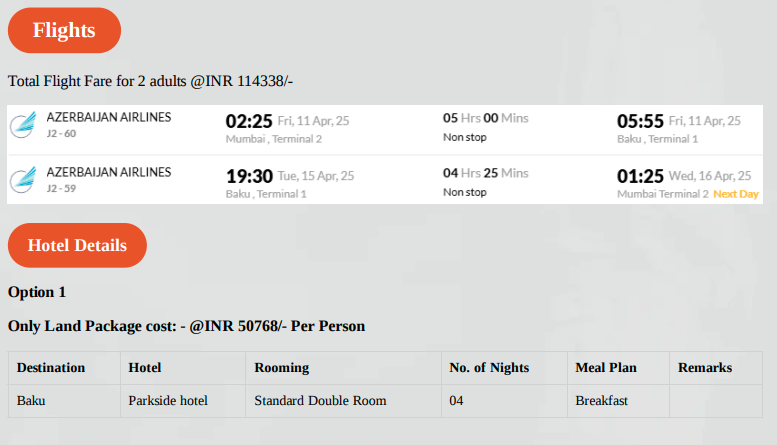Click the 01:25 arrival time in Mumbai
Viewport: 777px width, 445px height.
point(640,176)
